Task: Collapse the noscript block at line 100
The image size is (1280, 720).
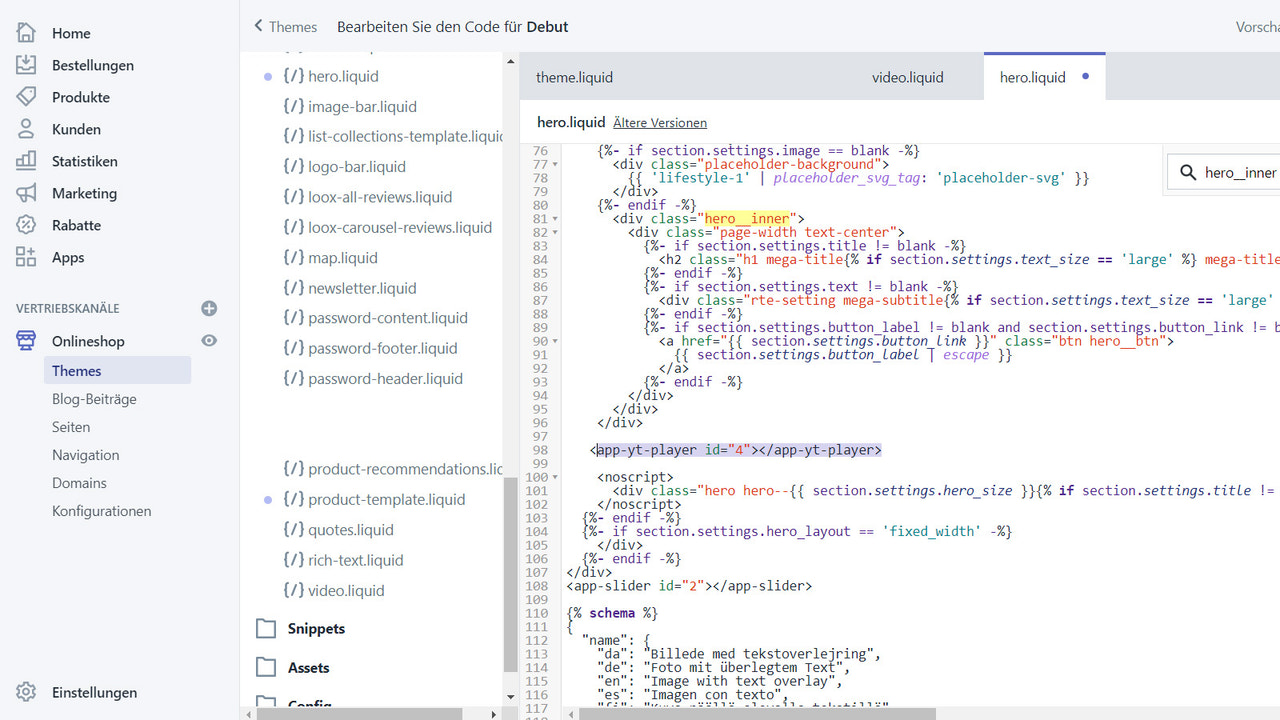Action: [554, 478]
